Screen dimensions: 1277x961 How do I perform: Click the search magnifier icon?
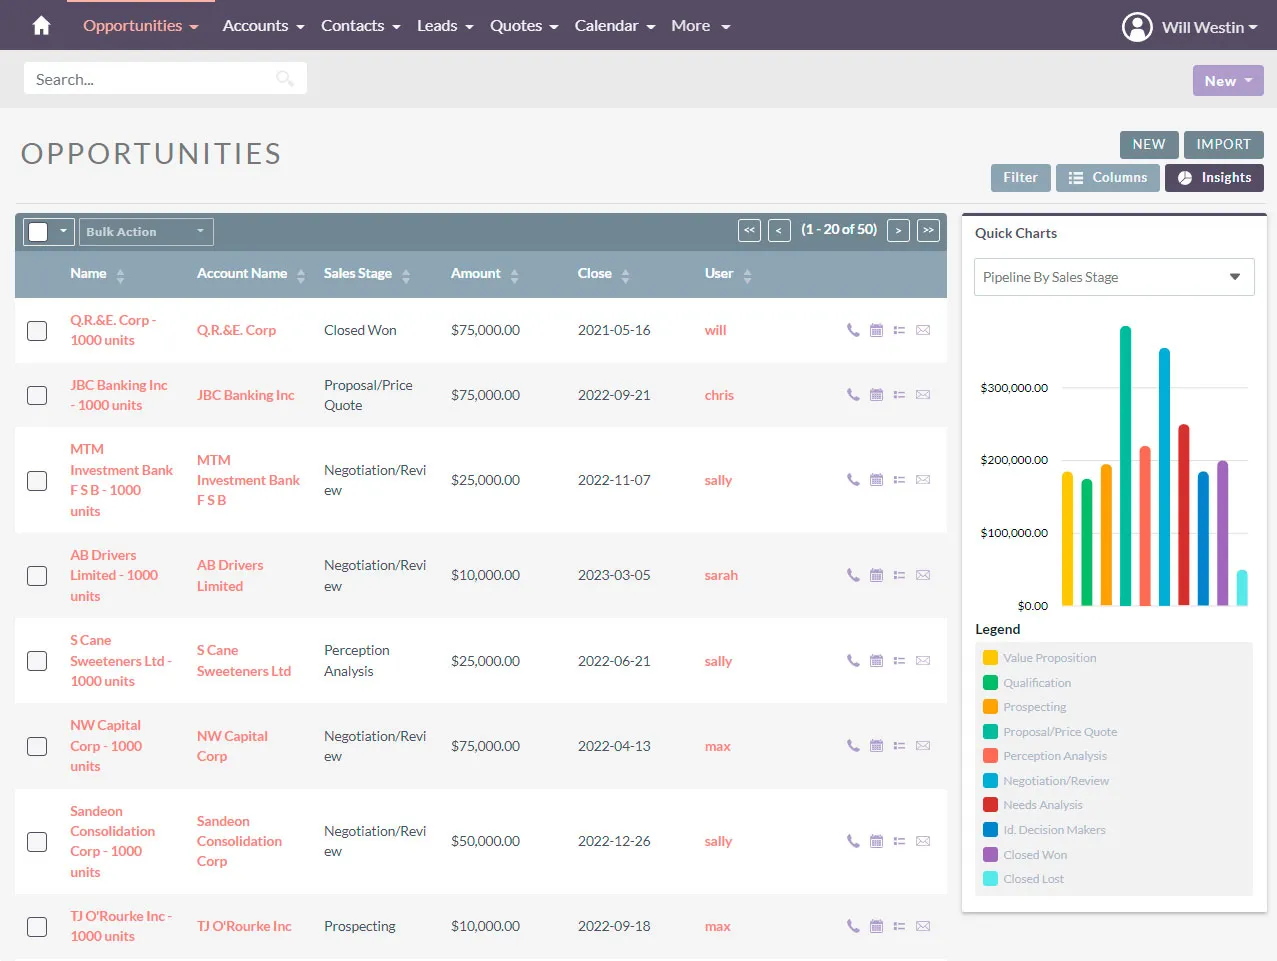pos(285,79)
